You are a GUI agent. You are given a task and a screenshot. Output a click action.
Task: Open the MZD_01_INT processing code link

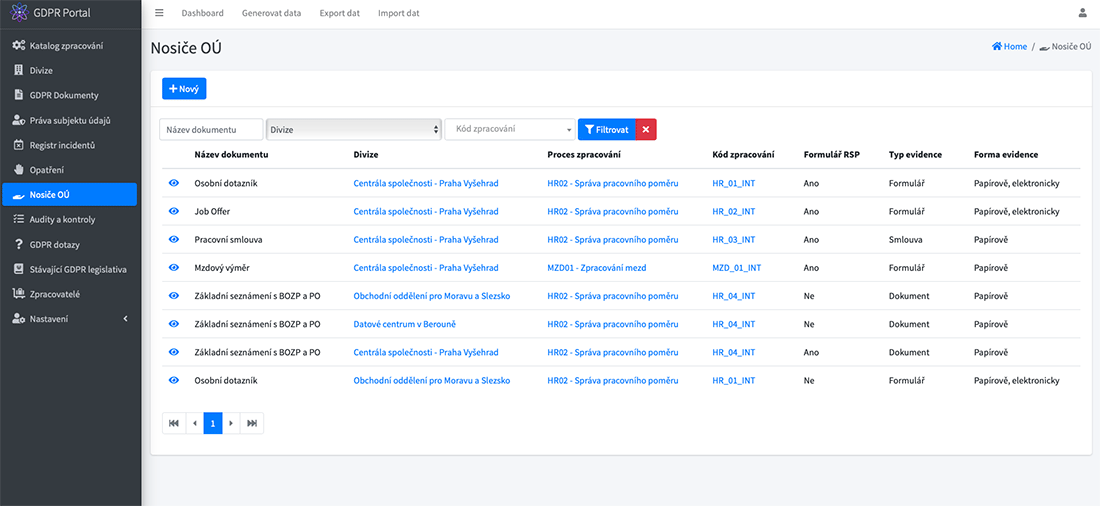pyautogui.click(x=736, y=268)
